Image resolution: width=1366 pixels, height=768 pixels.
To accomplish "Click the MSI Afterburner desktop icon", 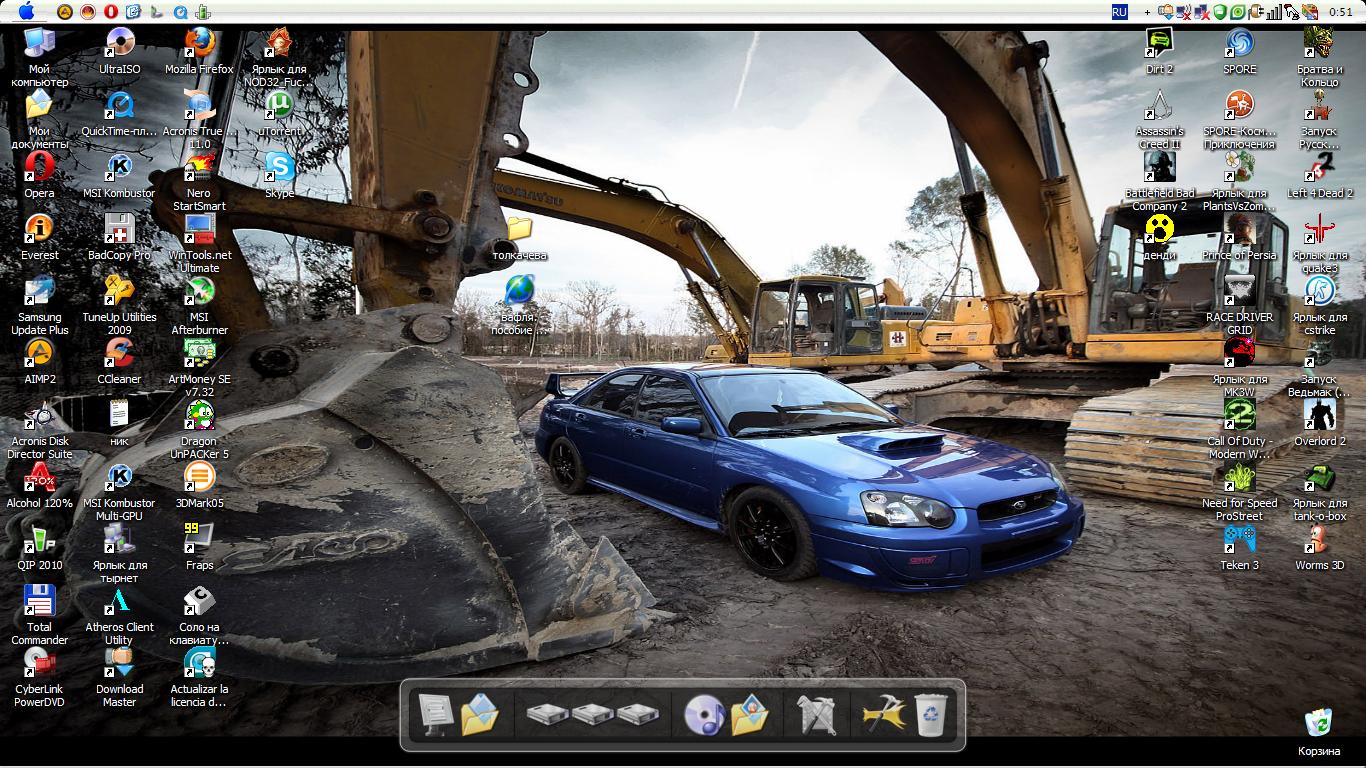I will (x=199, y=293).
